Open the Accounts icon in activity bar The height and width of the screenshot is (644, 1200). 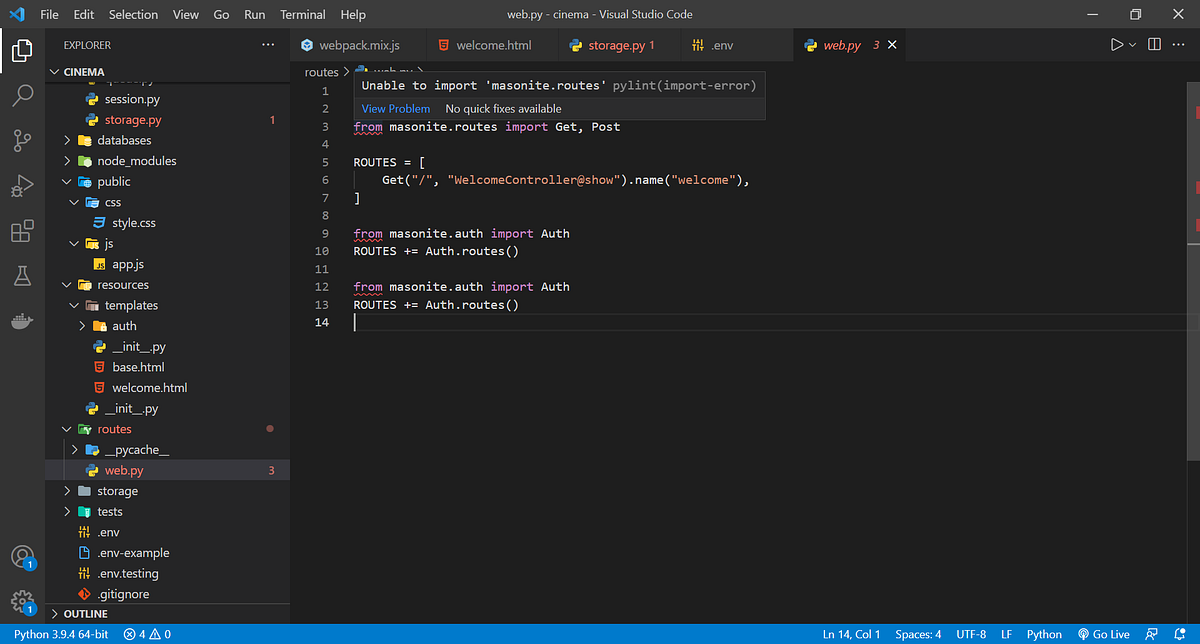(22, 557)
